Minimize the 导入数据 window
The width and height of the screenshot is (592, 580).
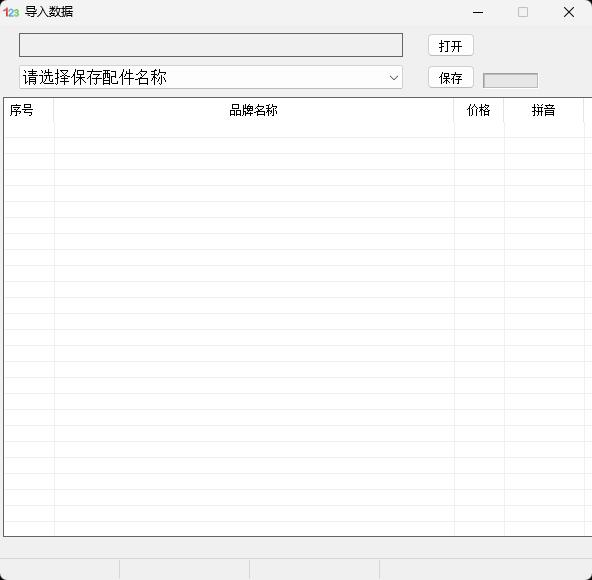tap(478, 12)
